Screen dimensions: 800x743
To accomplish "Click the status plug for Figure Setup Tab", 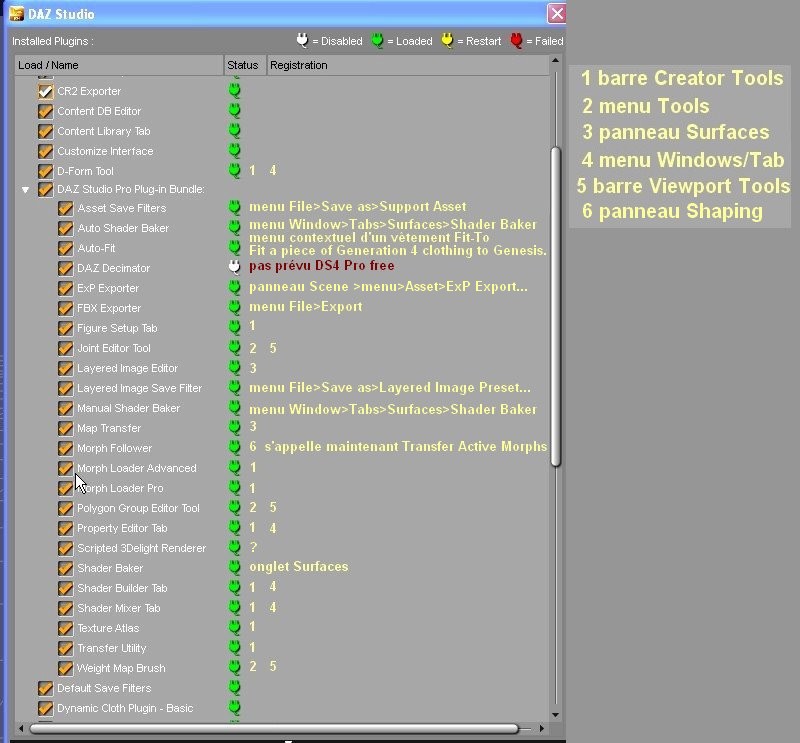I will (x=234, y=328).
